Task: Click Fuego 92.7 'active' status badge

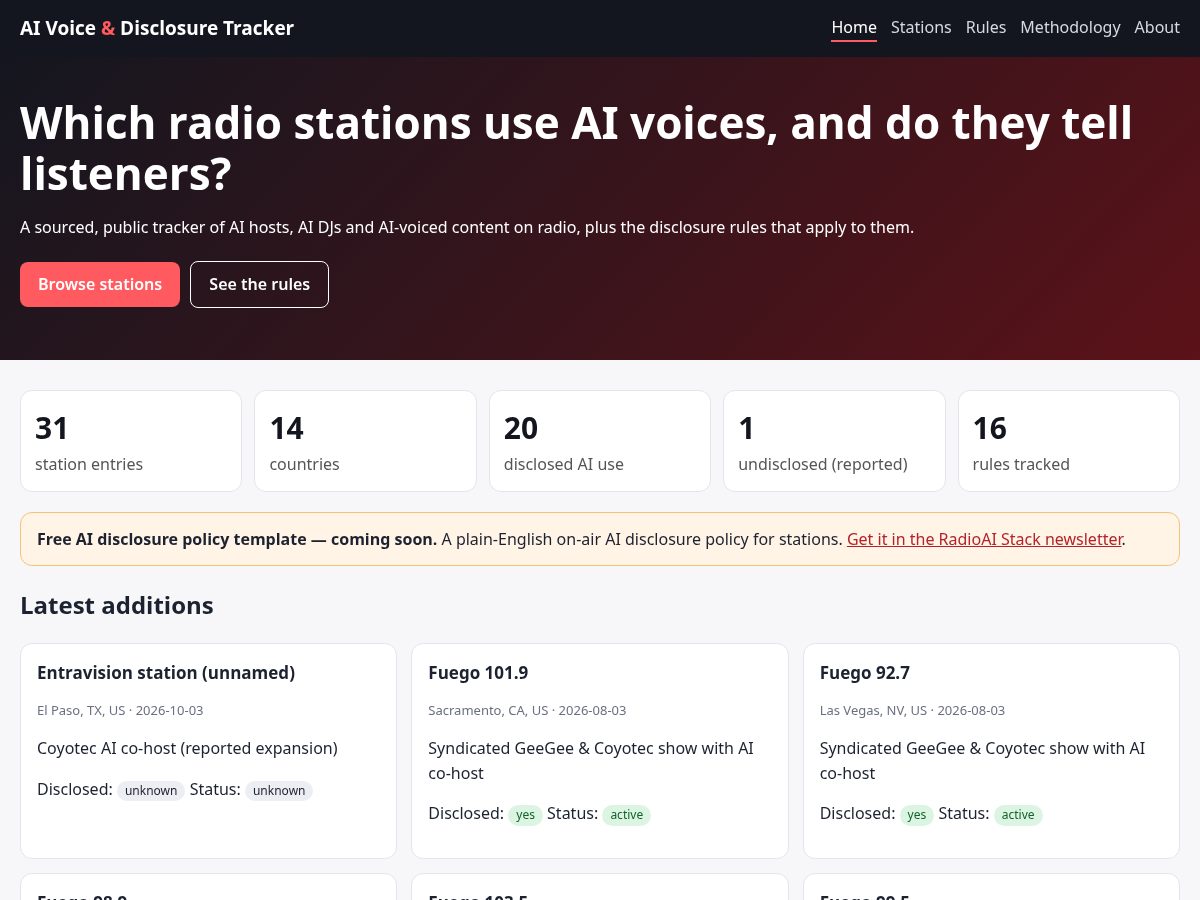Action: [1018, 815]
